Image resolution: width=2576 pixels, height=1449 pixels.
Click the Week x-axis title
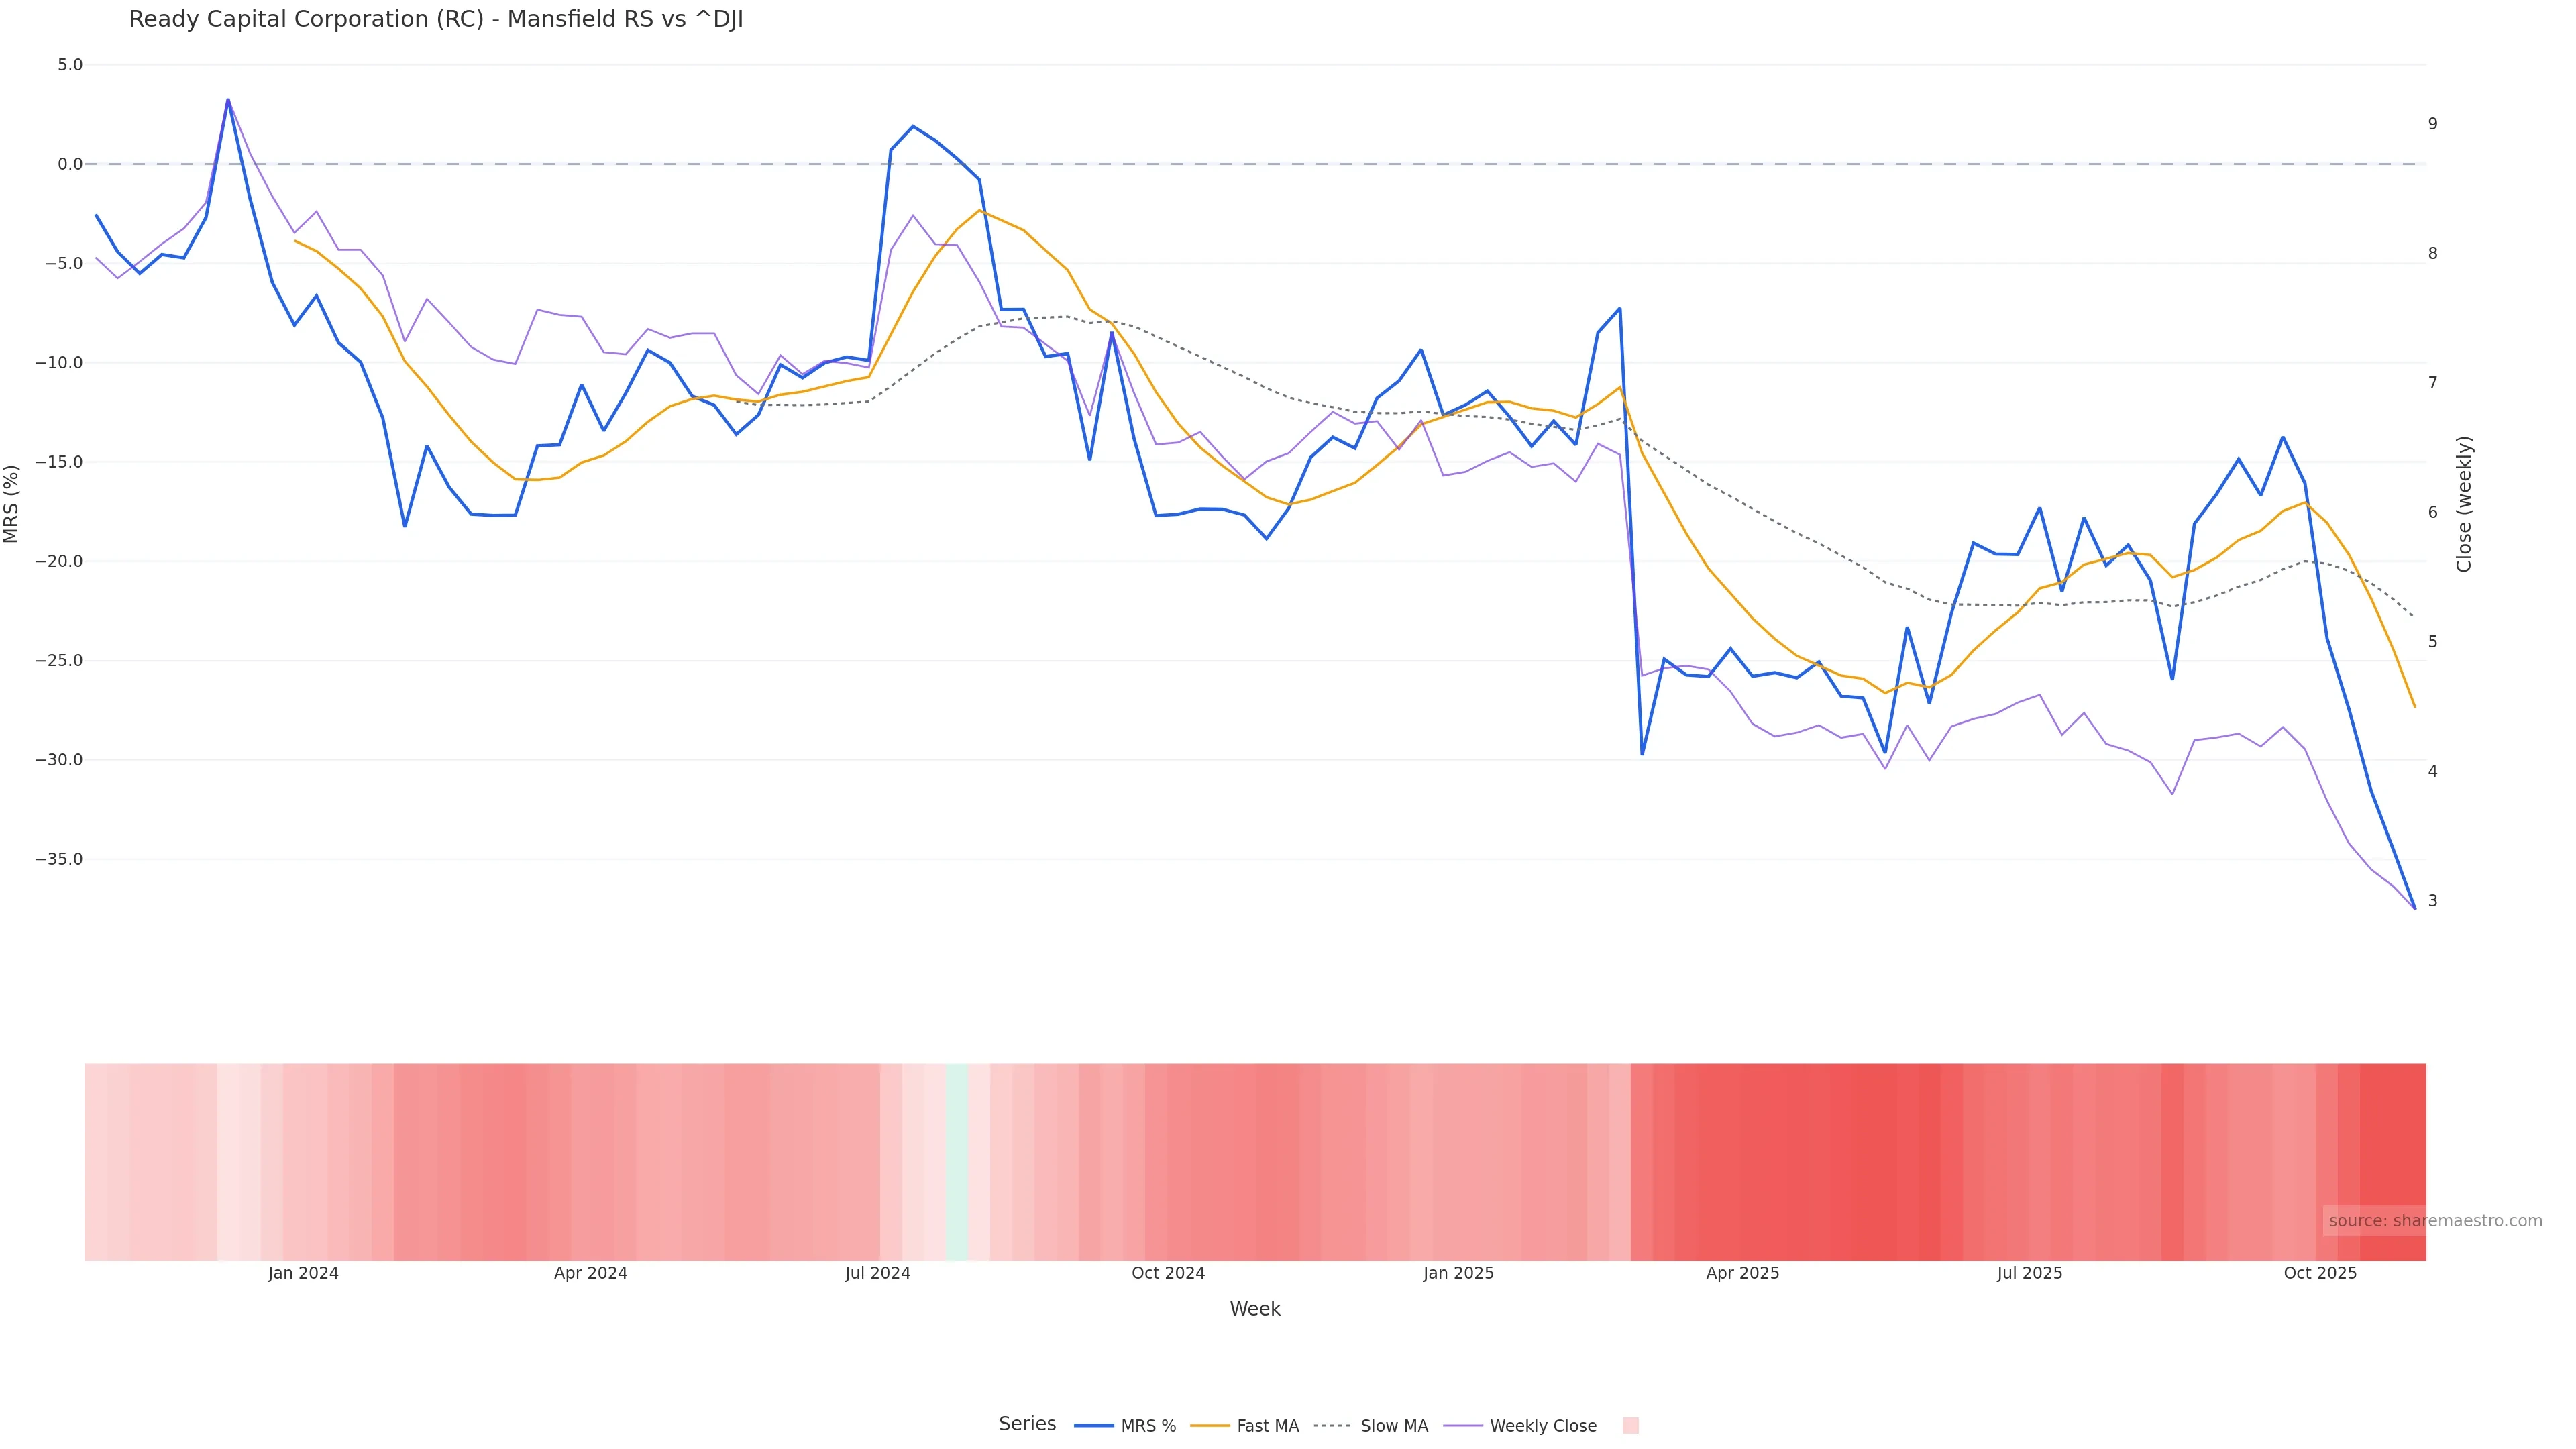click(x=1254, y=1309)
